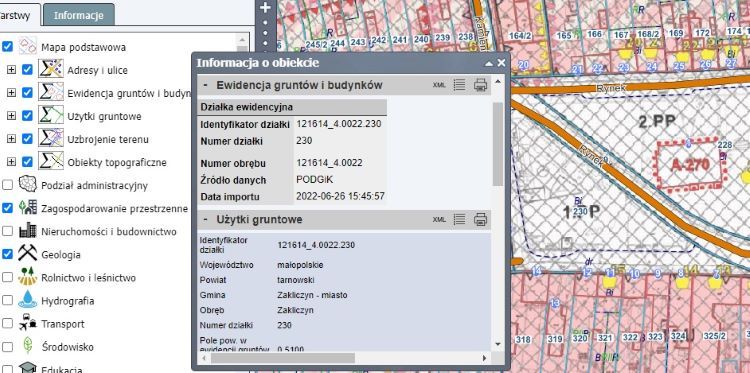Enable the Hydrografia layer checkbox
The width and height of the screenshot is (750, 373).
pyautogui.click(x=7, y=300)
